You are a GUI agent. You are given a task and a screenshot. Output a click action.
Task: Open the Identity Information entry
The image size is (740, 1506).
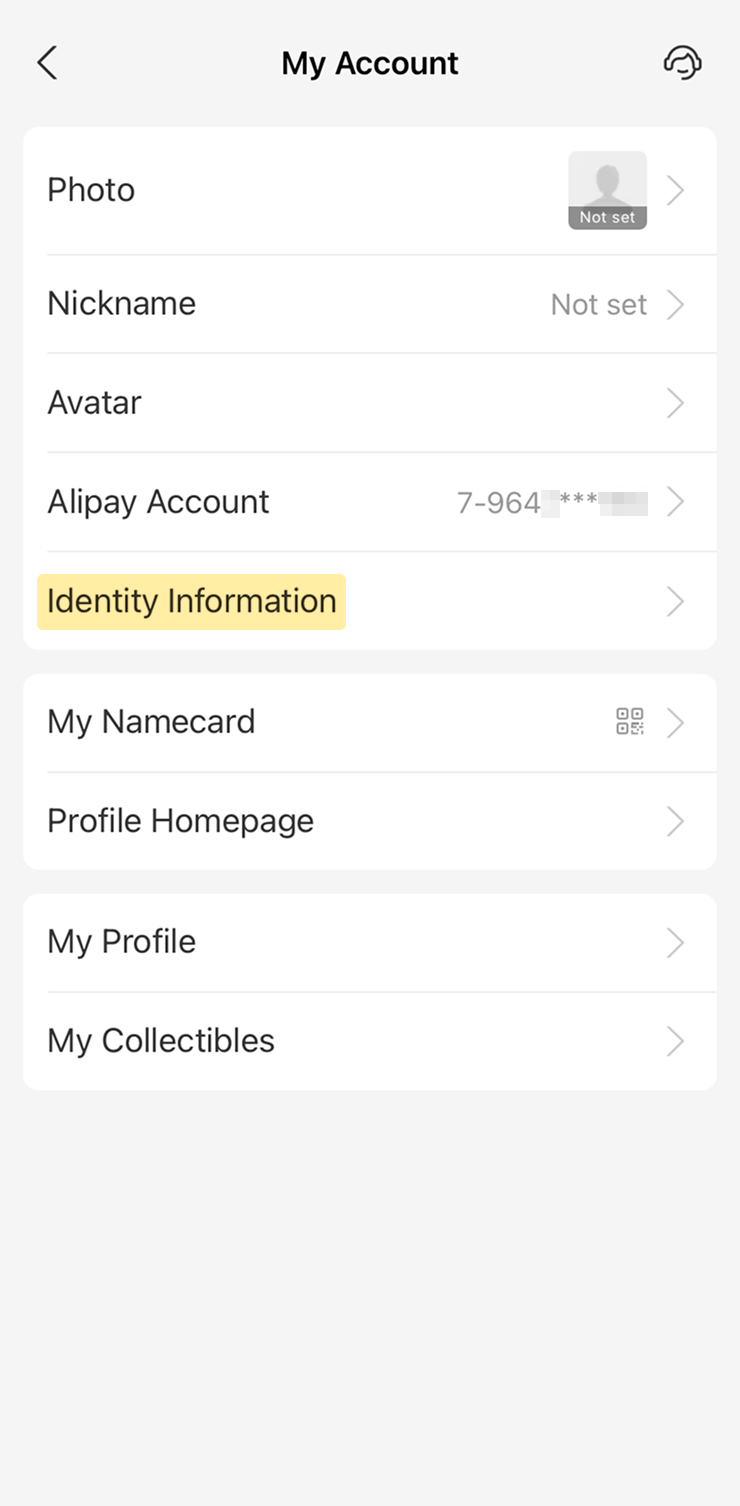click(x=192, y=601)
